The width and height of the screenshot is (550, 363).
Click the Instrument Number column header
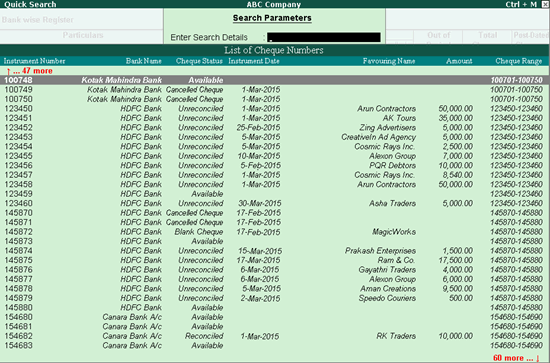pyautogui.click(x=34, y=61)
